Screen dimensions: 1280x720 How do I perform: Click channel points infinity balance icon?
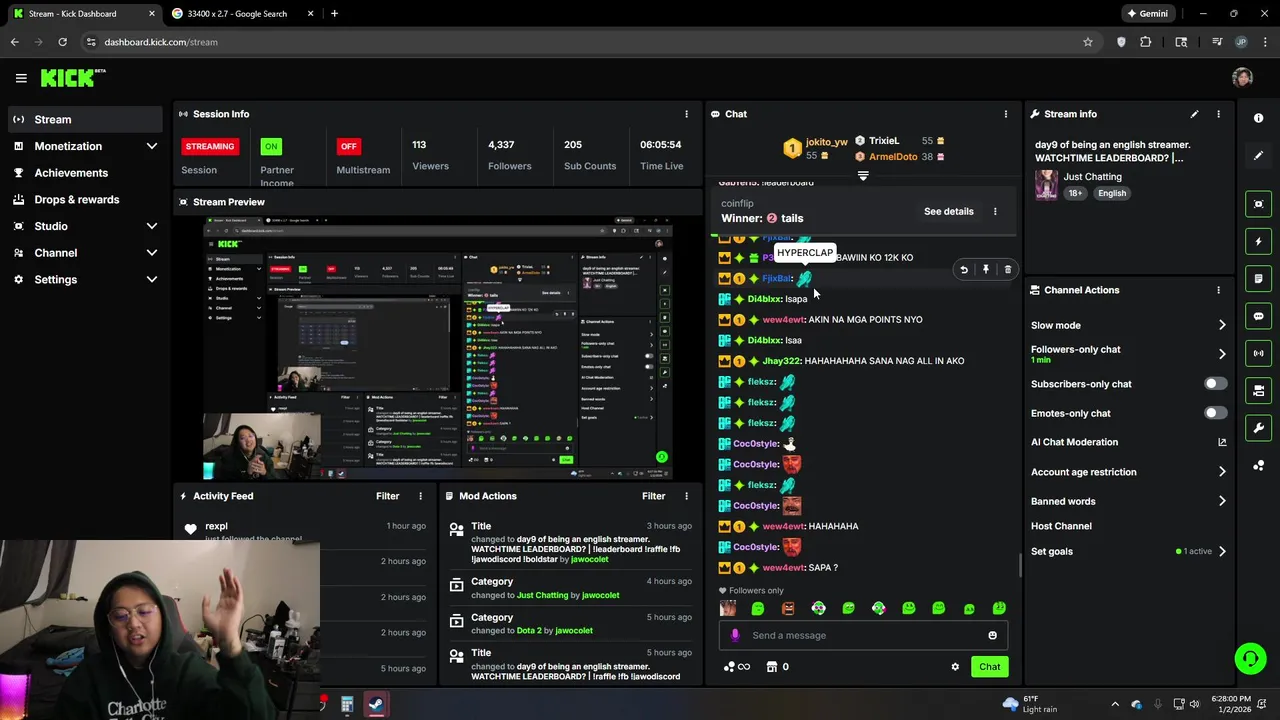click(x=736, y=667)
